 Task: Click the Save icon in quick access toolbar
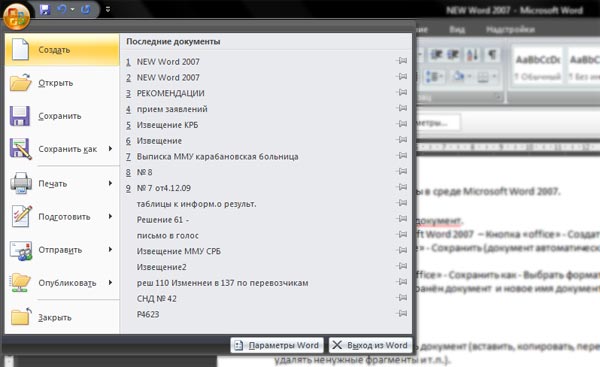coord(45,10)
